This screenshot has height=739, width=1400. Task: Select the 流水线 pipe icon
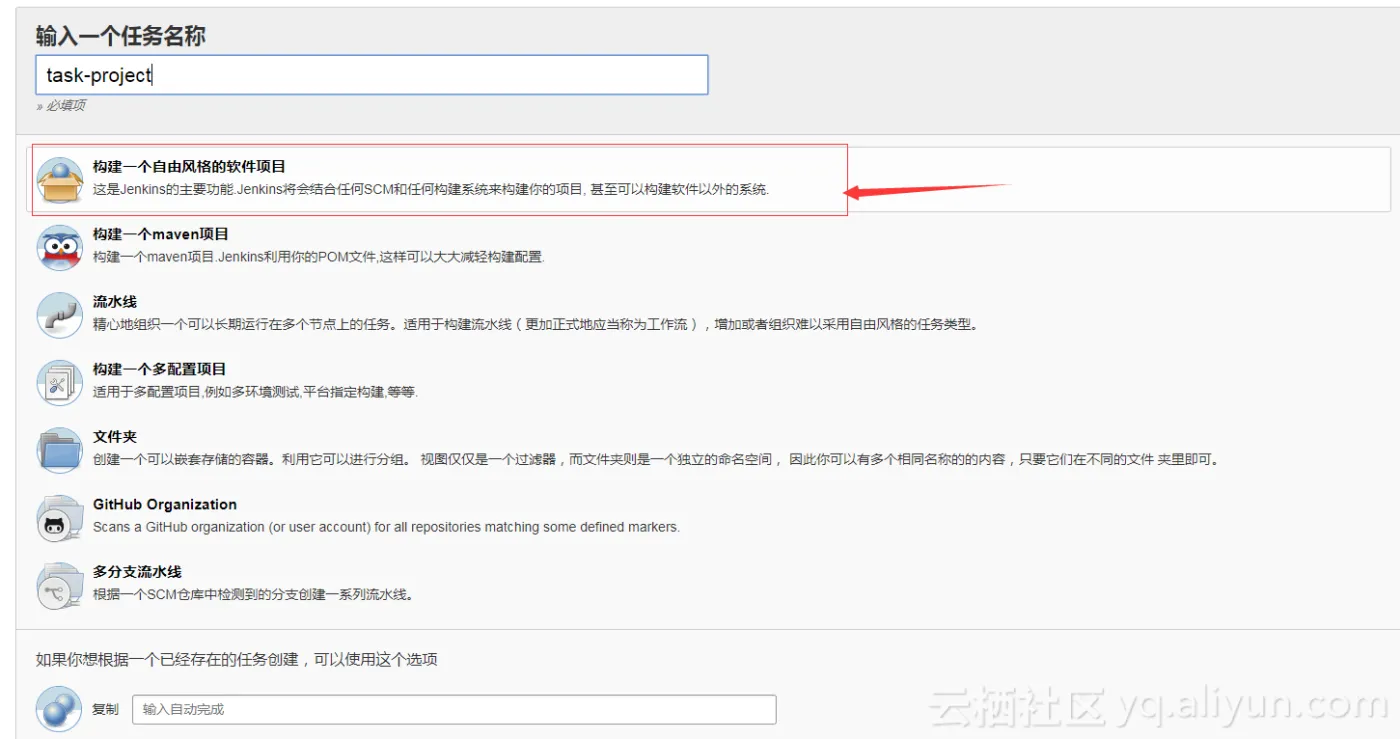(x=59, y=315)
